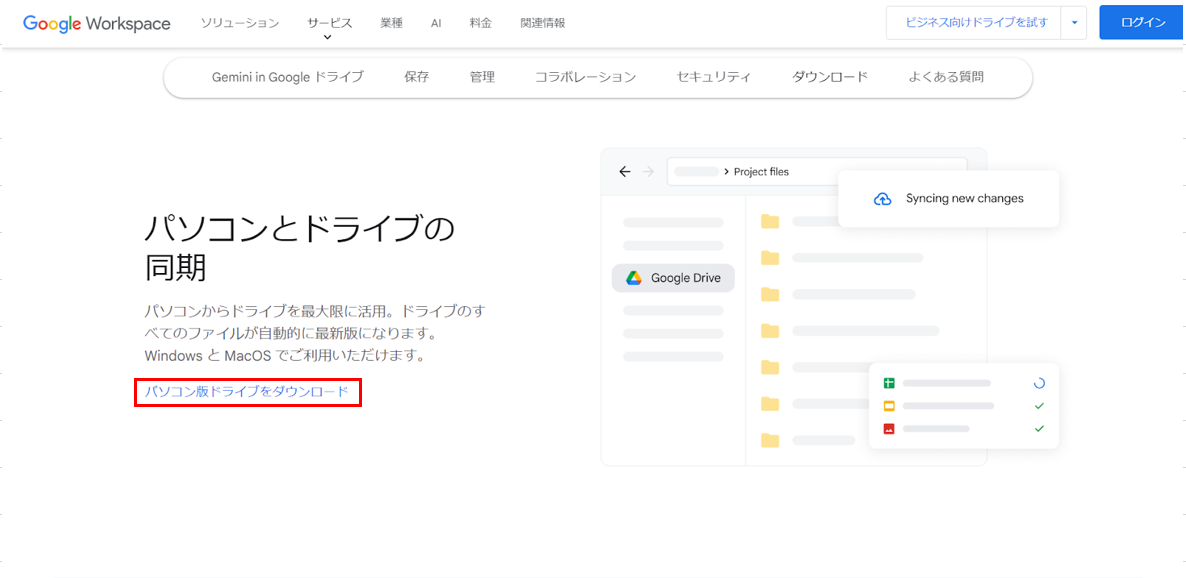Click the chevron under サービス
1186x578 pixels.
328,37
